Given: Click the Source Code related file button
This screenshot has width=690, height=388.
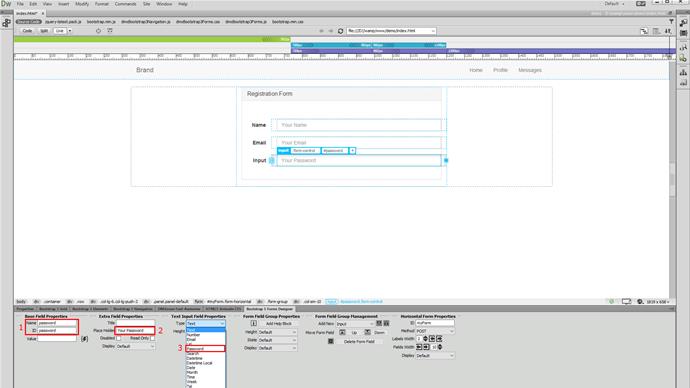Looking at the screenshot, I should coord(29,22).
